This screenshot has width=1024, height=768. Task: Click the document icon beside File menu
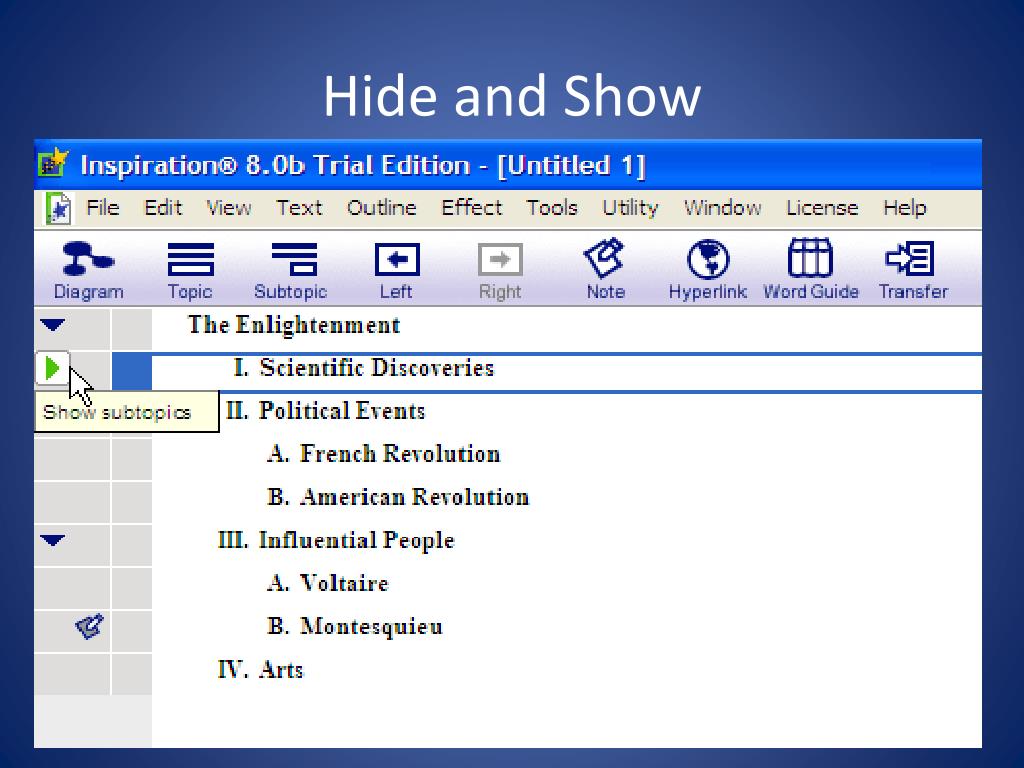pos(59,208)
